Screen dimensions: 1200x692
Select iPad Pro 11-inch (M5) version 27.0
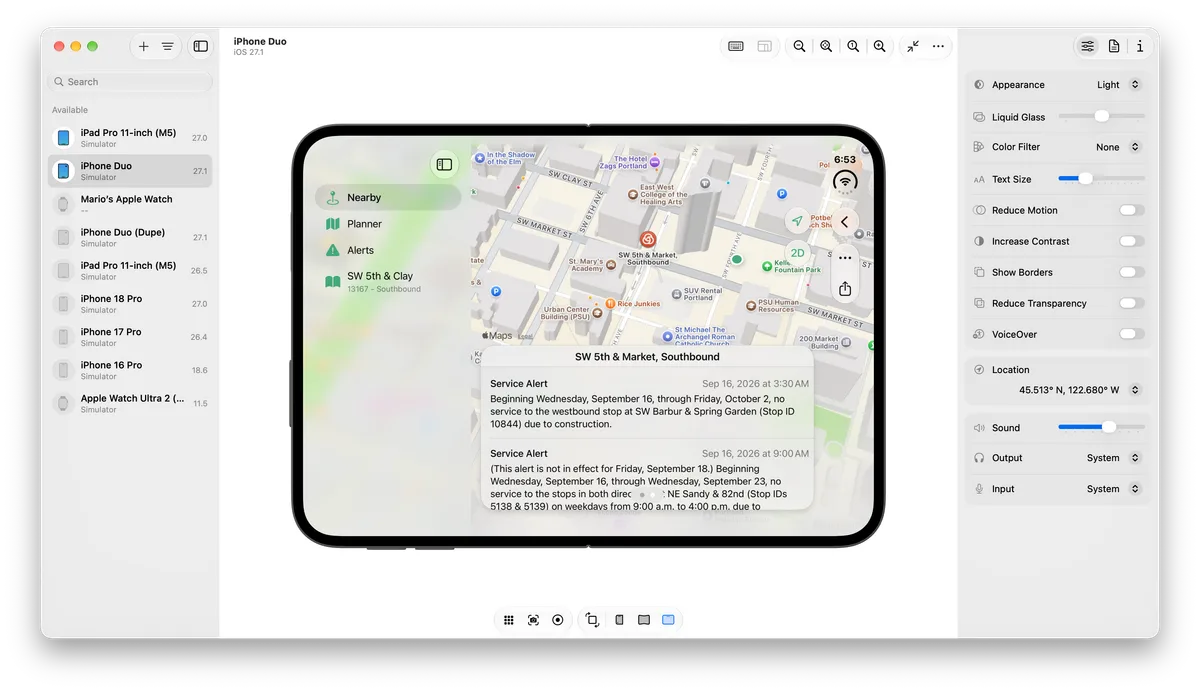pos(130,138)
